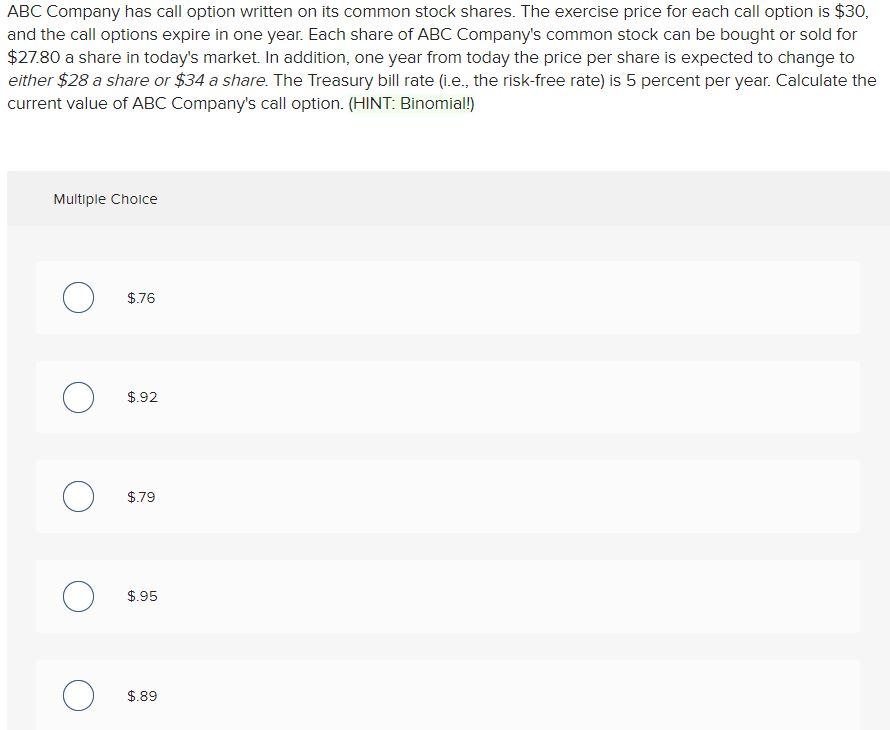Viewport: 890px width, 730px height.
Task: Click the $.79 answer text label
Action: pos(140,496)
